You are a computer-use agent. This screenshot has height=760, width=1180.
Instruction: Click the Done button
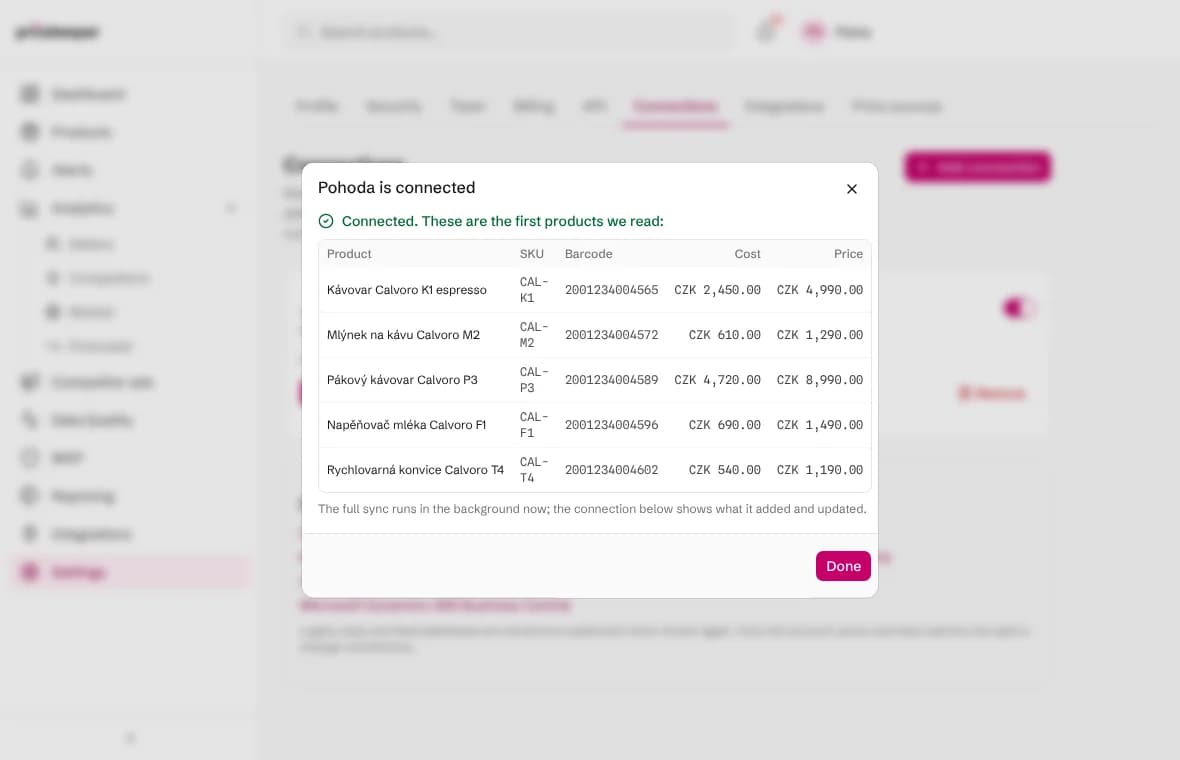point(843,566)
